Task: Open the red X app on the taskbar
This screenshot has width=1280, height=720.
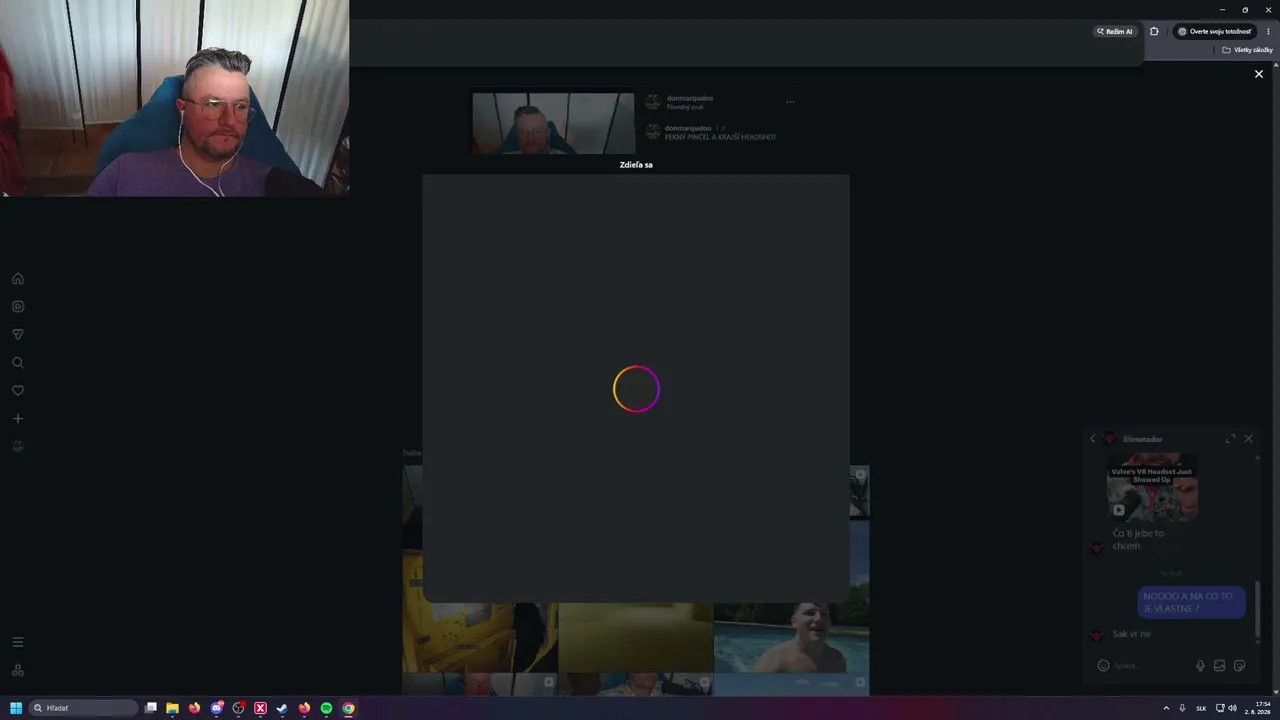Action: [x=260, y=708]
